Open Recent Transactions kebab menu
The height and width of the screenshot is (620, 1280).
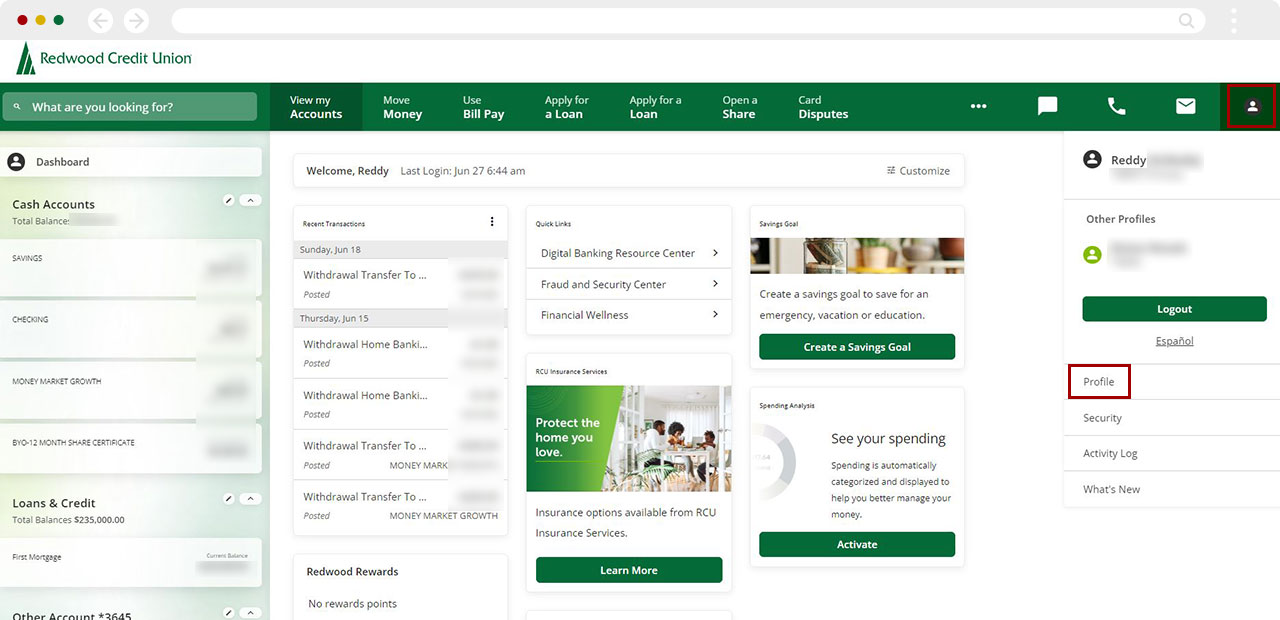(492, 222)
